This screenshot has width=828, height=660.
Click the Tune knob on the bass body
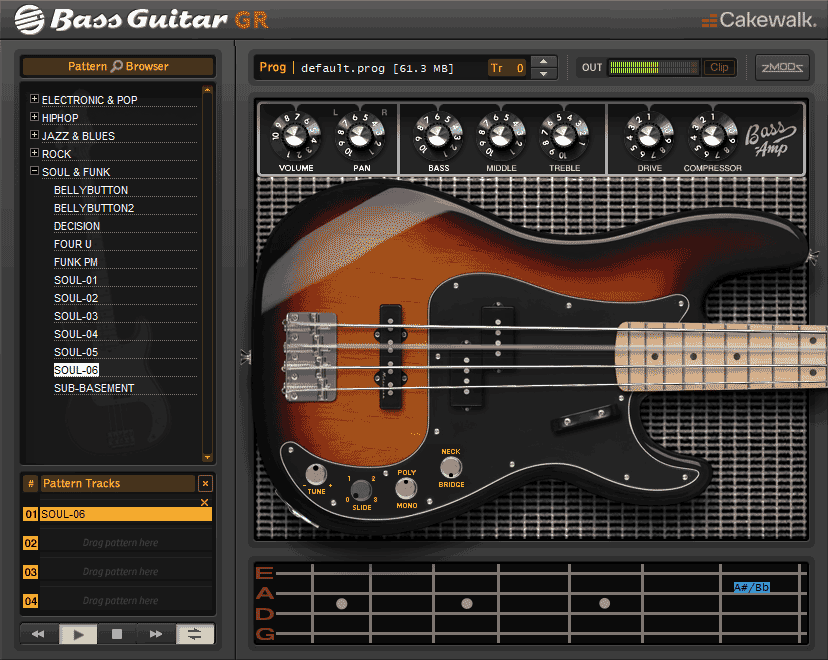316,474
